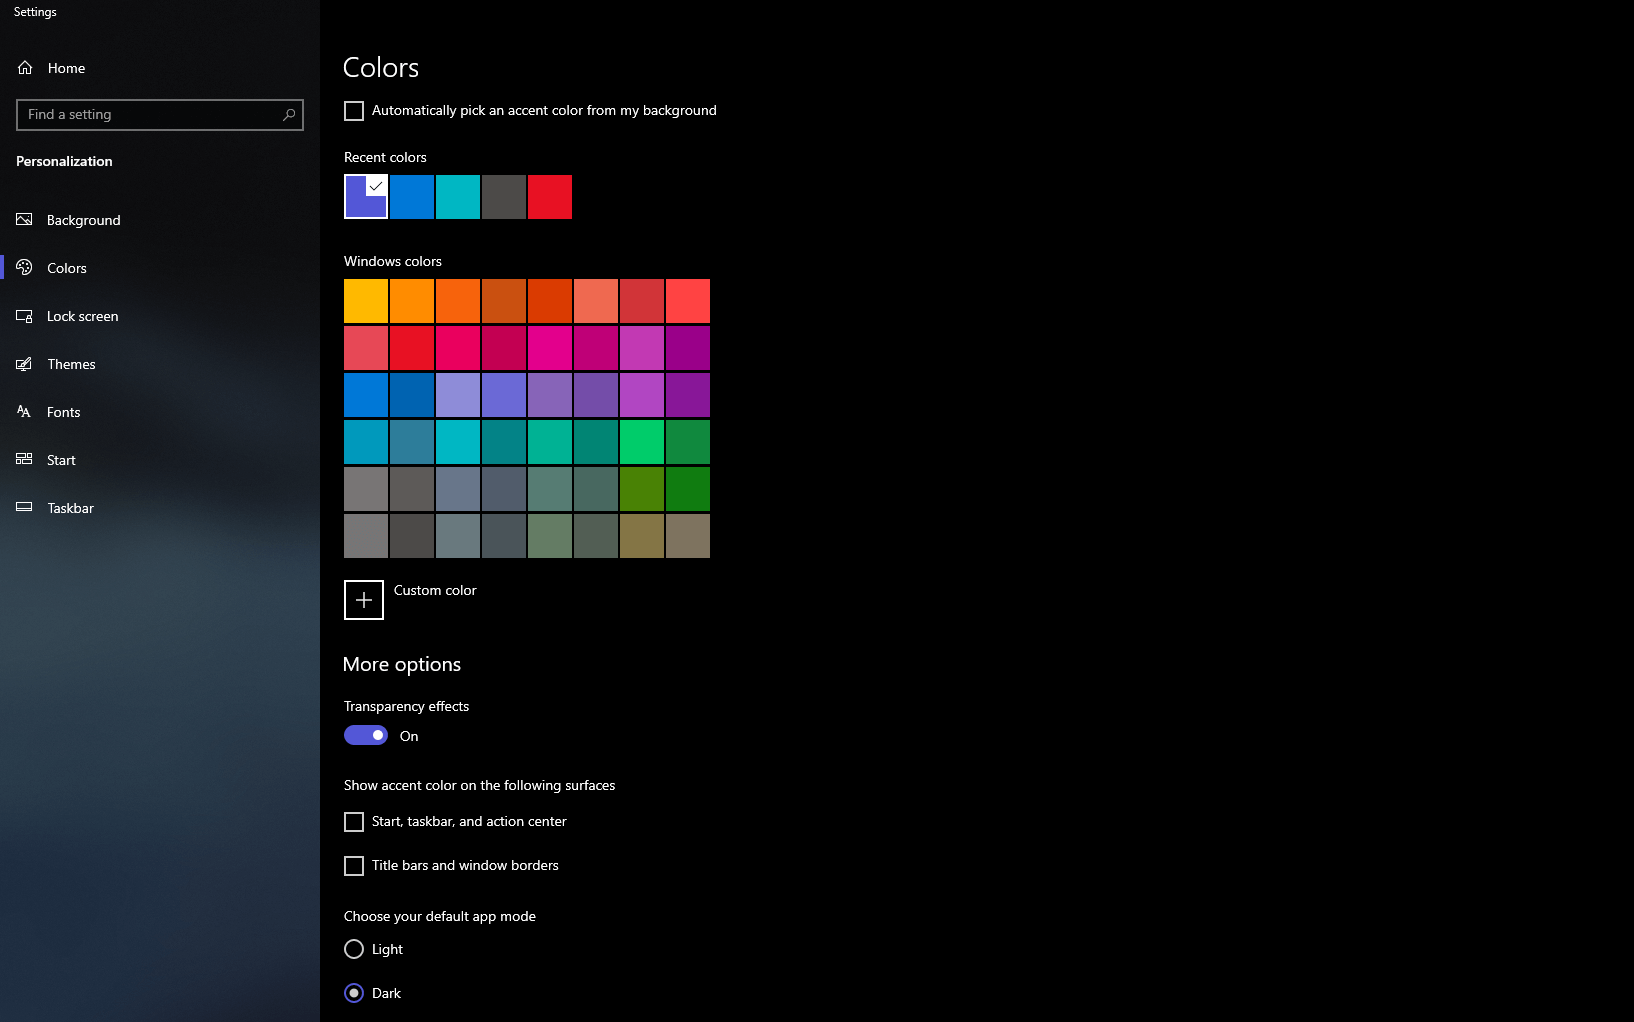Click the Lock screen icon
The width and height of the screenshot is (1634, 1022).
(25, 315)
